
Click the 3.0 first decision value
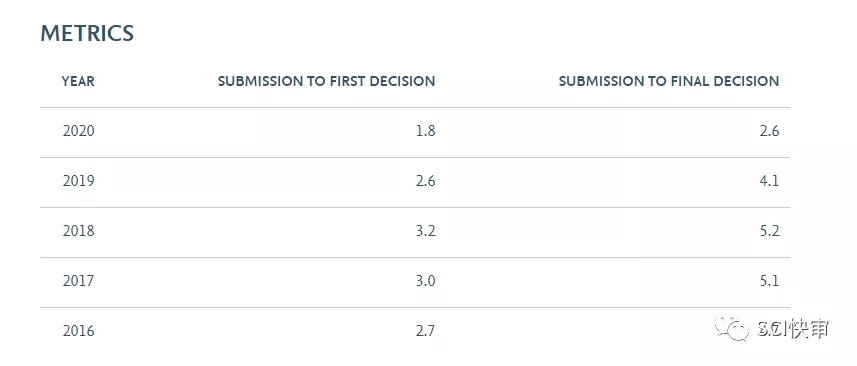click(426, 281)
